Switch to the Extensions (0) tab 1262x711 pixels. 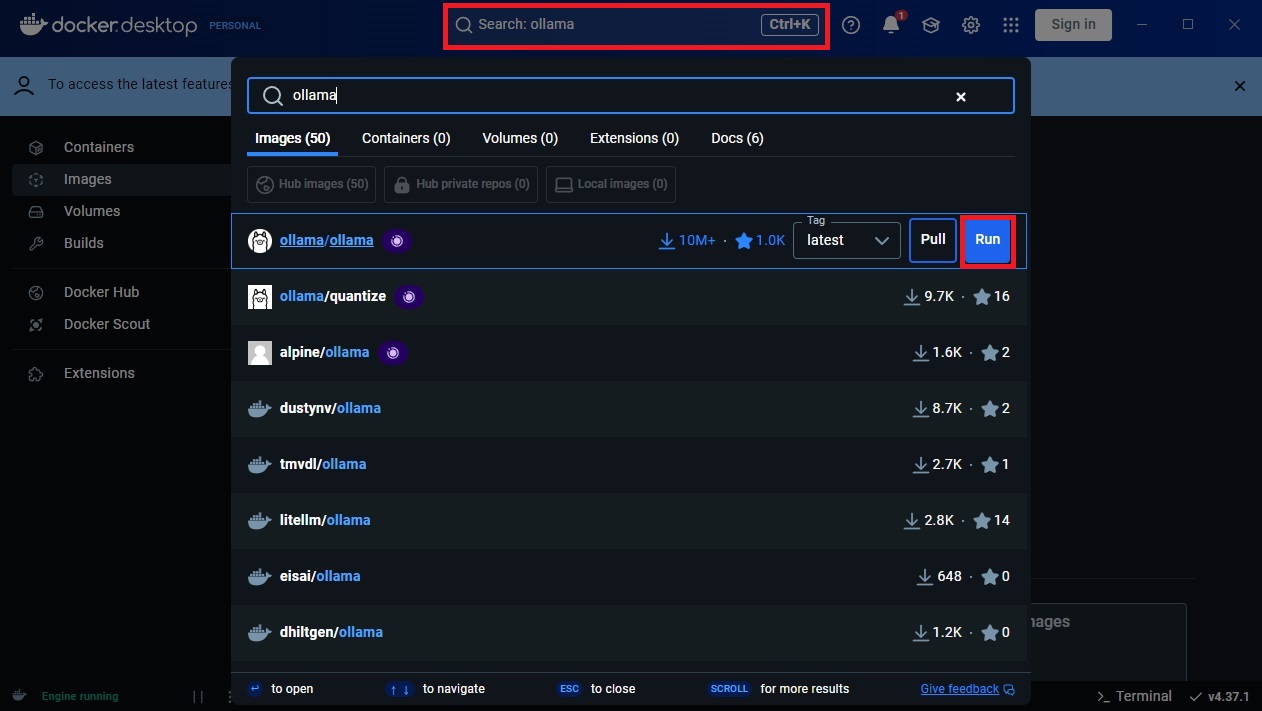click(x=634, y=138)
